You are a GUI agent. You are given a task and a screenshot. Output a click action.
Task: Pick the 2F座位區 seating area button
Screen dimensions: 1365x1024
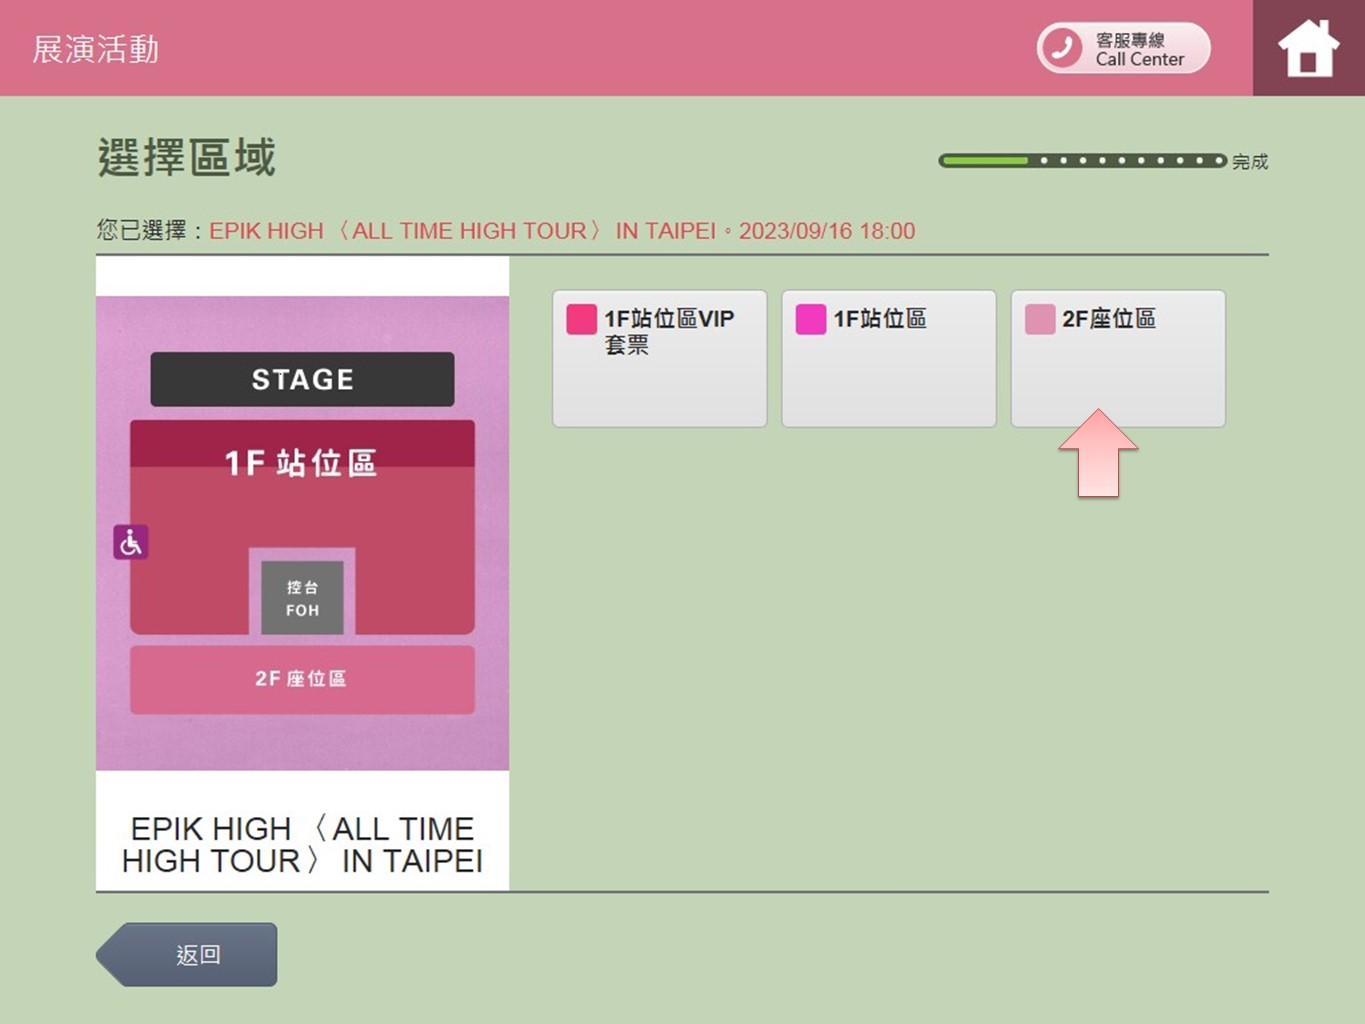pyautogui.click(x=1117, y=358)
